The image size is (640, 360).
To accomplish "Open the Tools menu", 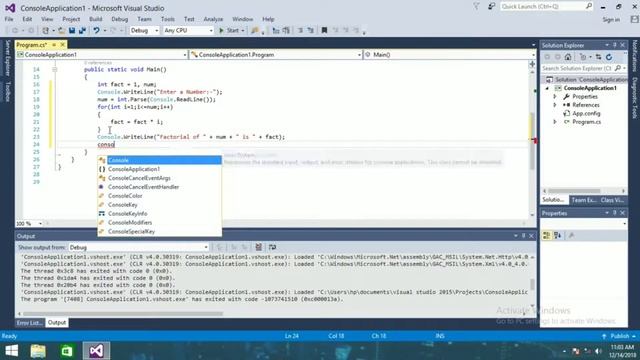I will click(168, 19).
